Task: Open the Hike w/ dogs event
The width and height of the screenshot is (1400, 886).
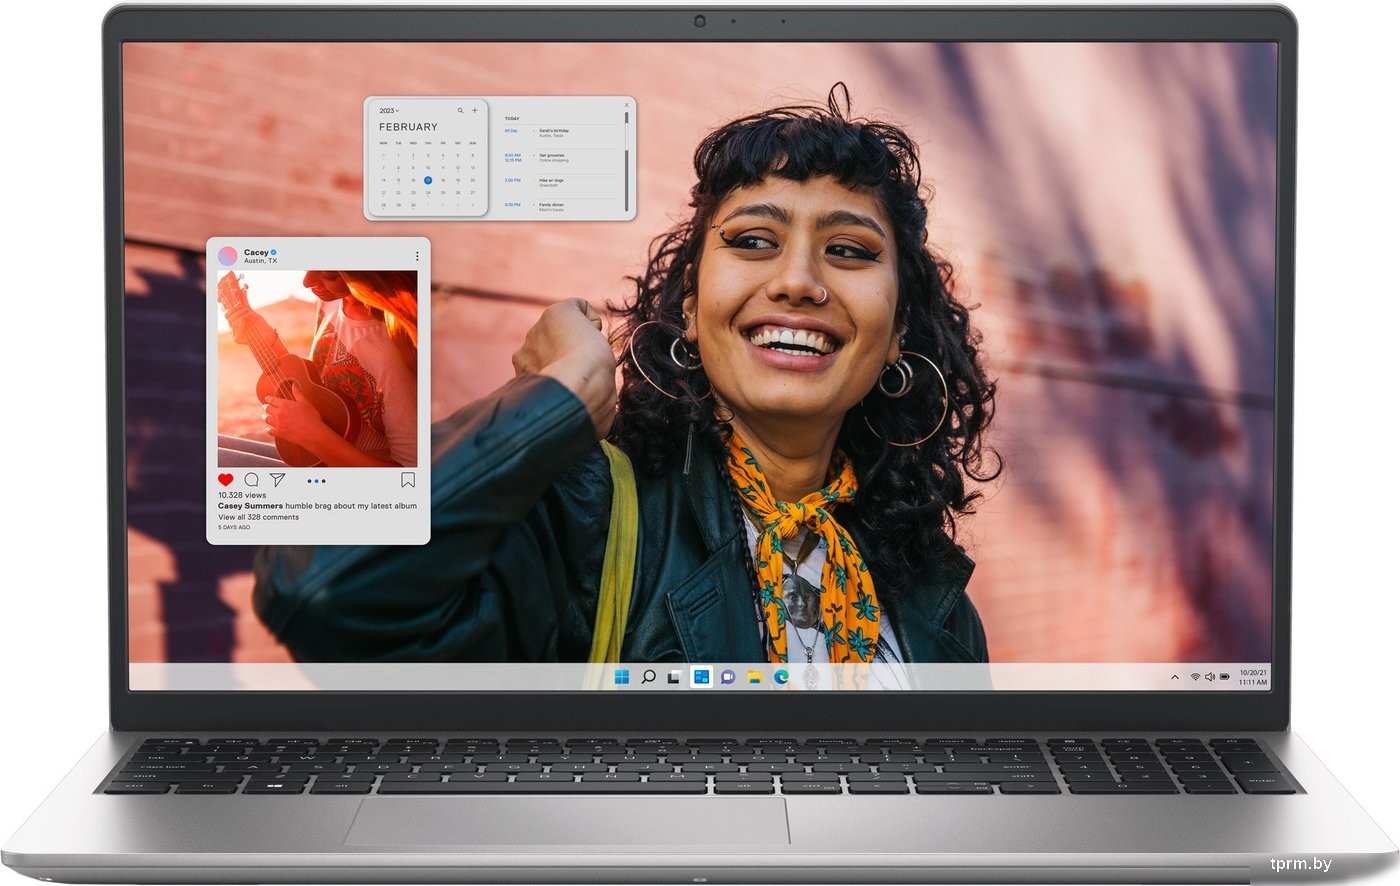Action: (x=551, y=182)
